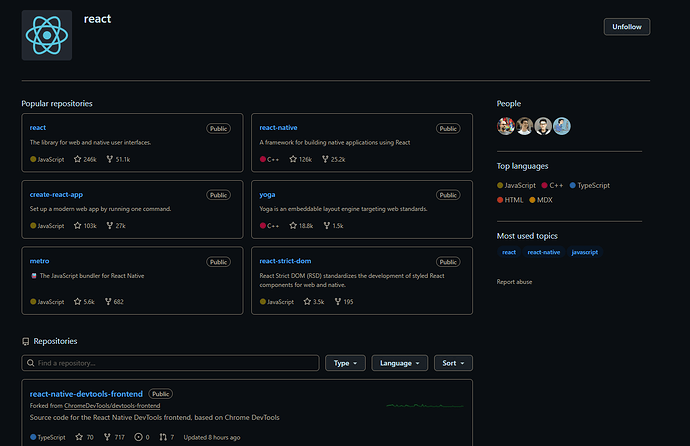The height and width of the screenshot is (446, 690).
Task: Click Public badge on metro card
Action: click(218, 262)
